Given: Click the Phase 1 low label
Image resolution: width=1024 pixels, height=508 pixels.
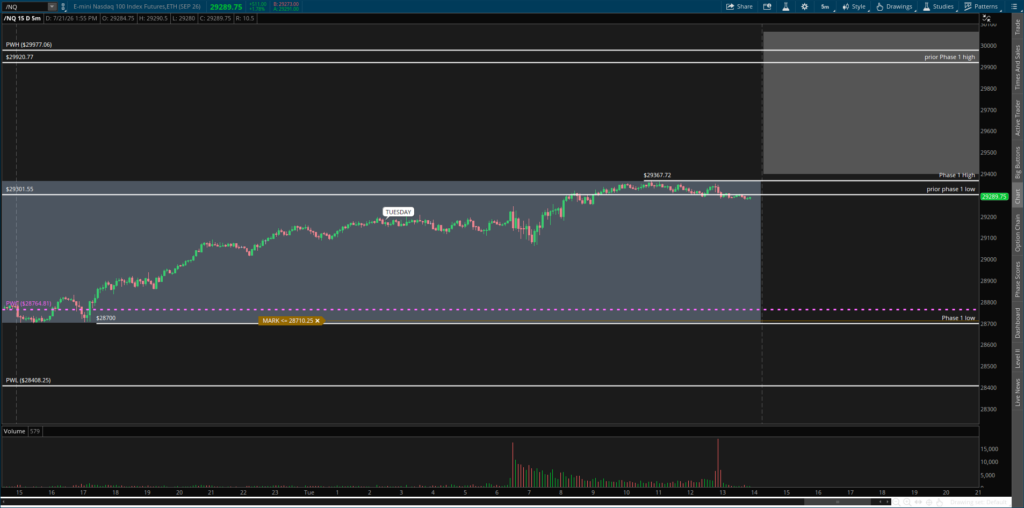Looking at the screenshot, I should click(x=958, y=318).
